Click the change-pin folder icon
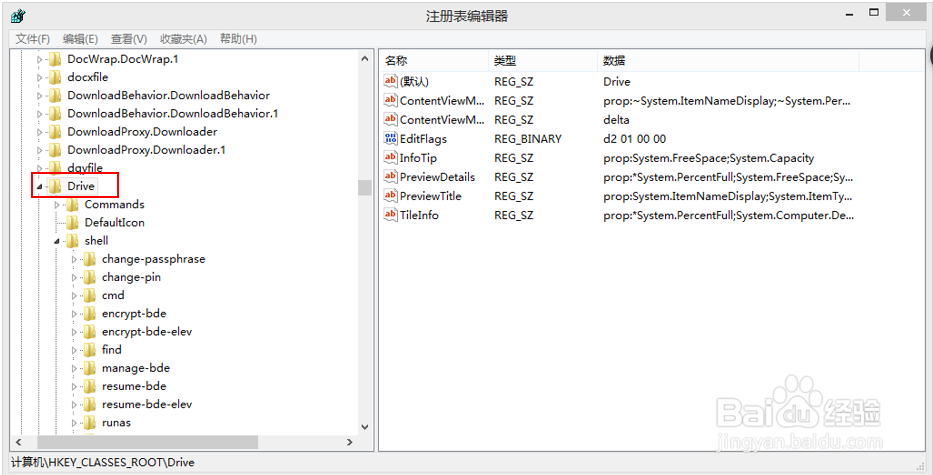The height and width of the screenshot is (475, 933). (90, 277)
